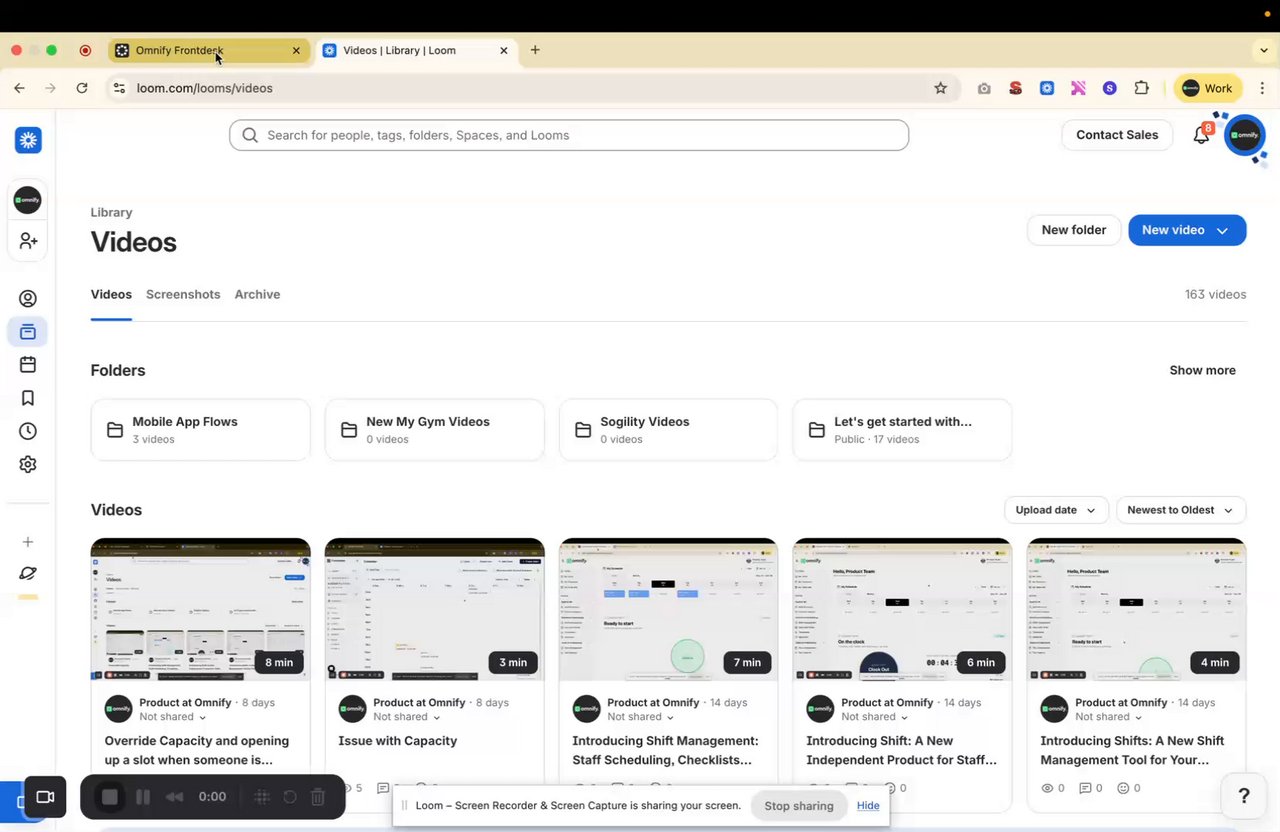
Task: Click the Loom search input field
Action: click(x=569, y=135)
